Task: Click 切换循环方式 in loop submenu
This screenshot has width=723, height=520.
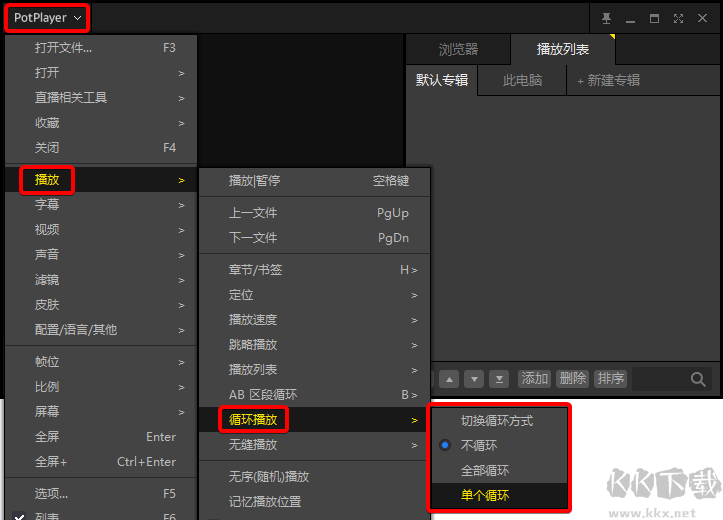Action: (x=499, y=421)
